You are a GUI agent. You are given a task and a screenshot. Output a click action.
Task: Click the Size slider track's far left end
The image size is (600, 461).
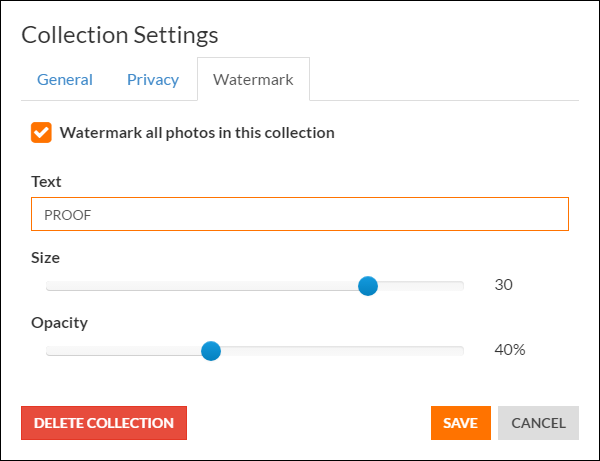click(x=49, y=286)
